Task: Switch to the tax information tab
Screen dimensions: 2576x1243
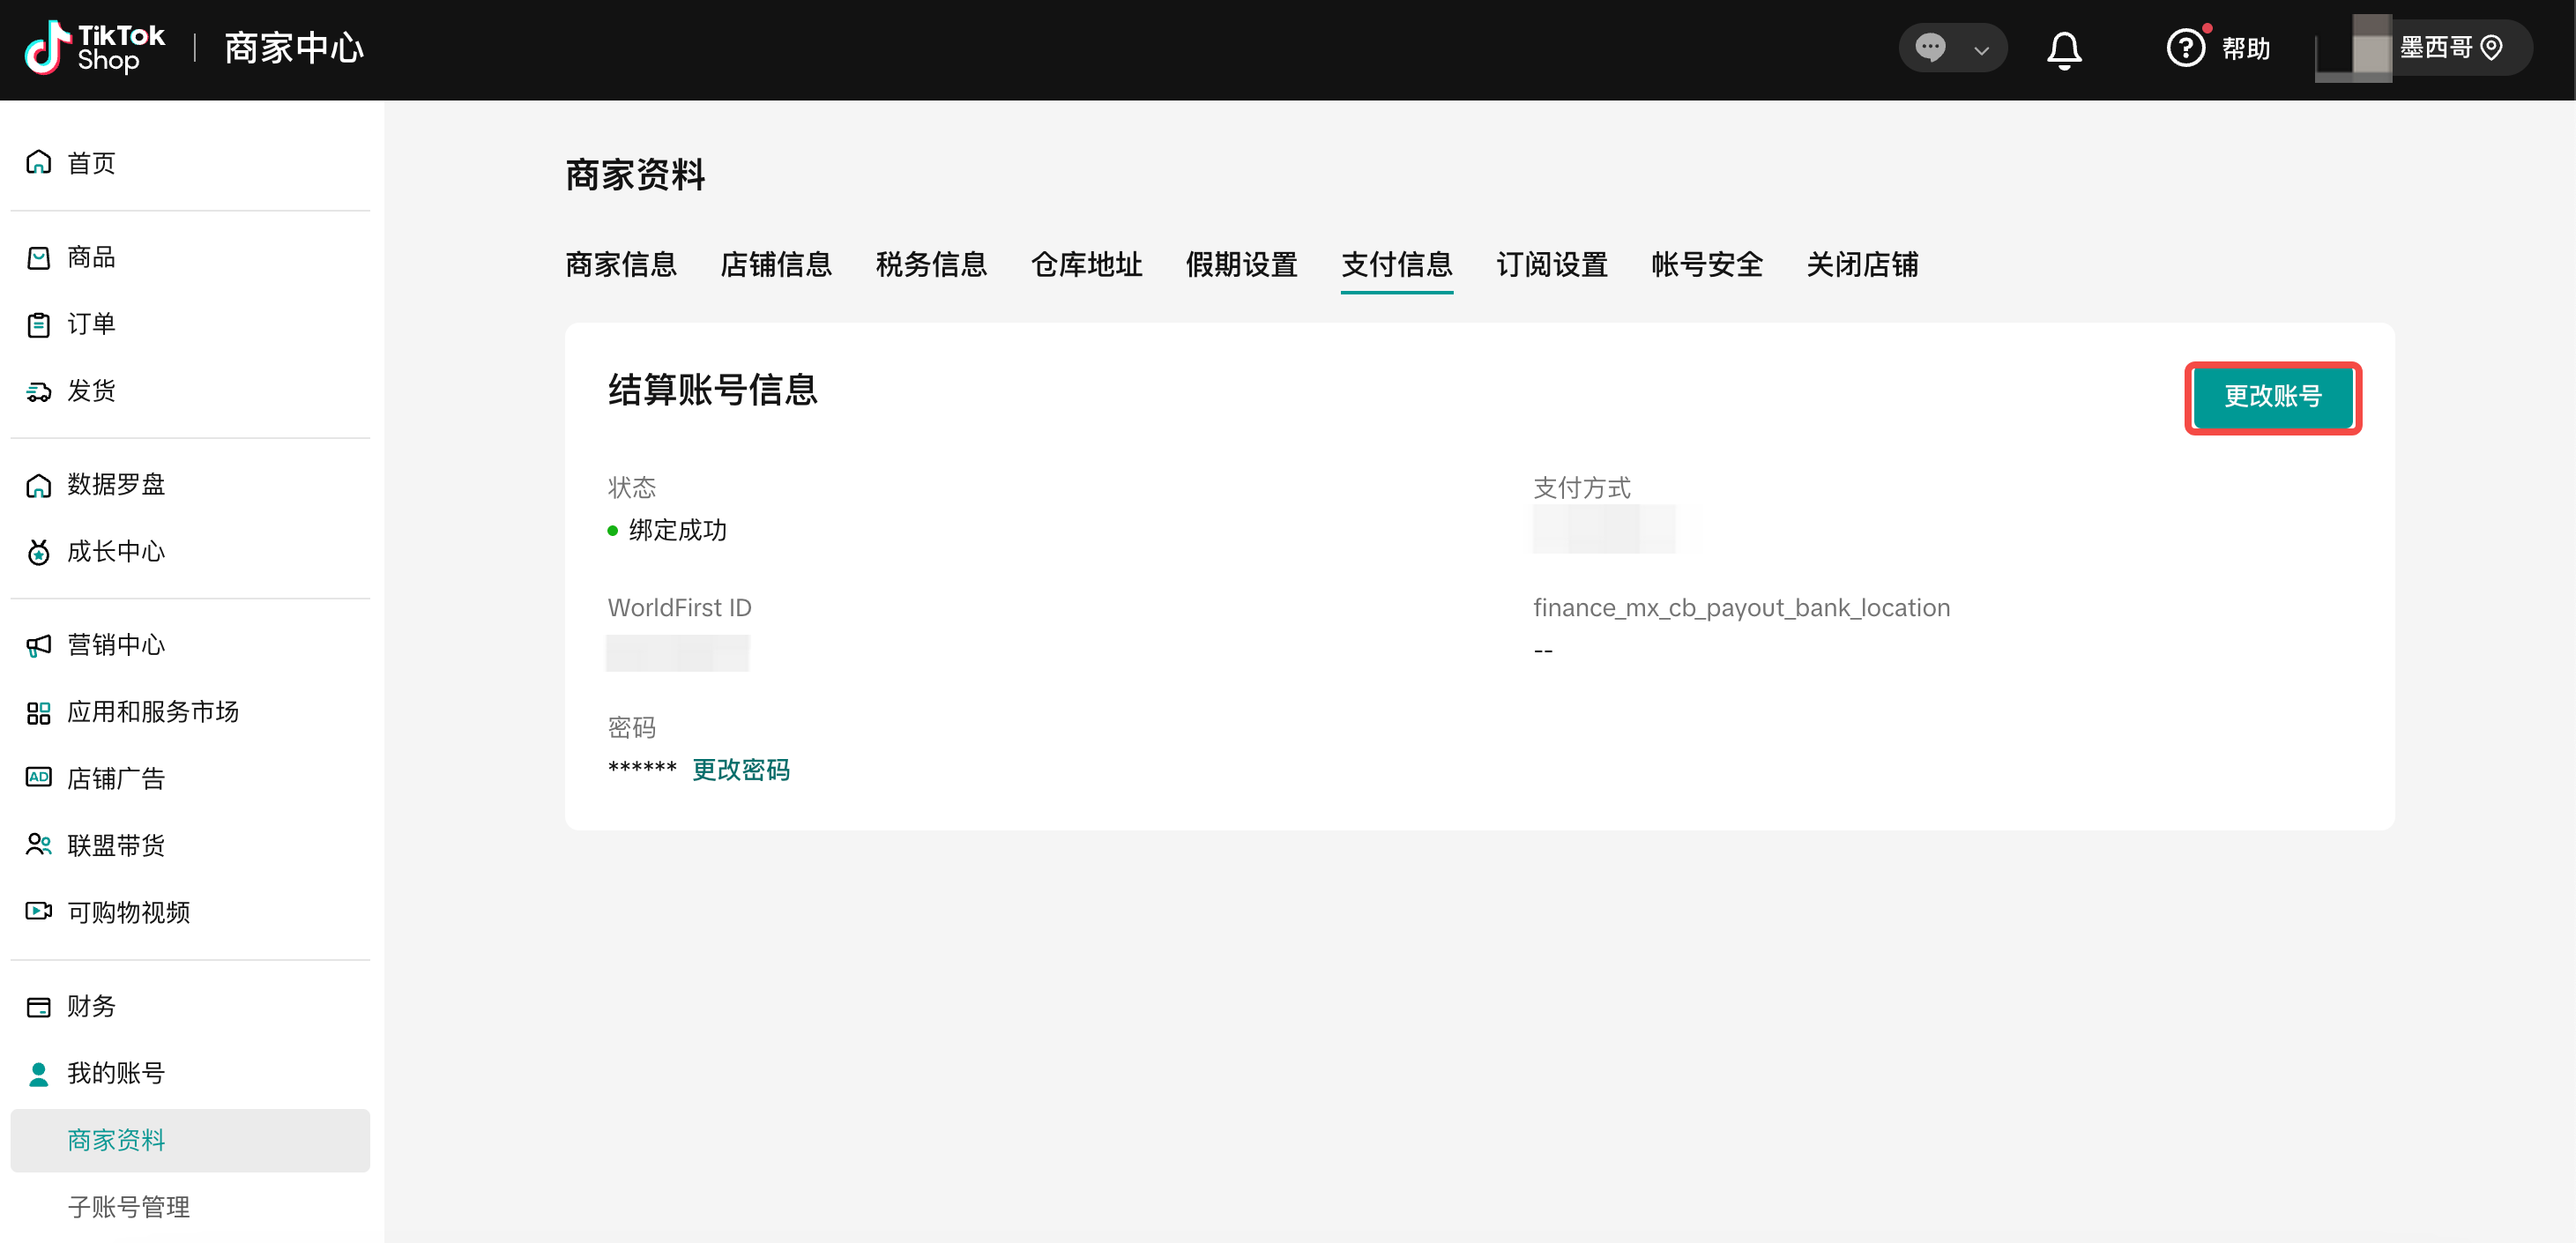Action: click(930, 265)
